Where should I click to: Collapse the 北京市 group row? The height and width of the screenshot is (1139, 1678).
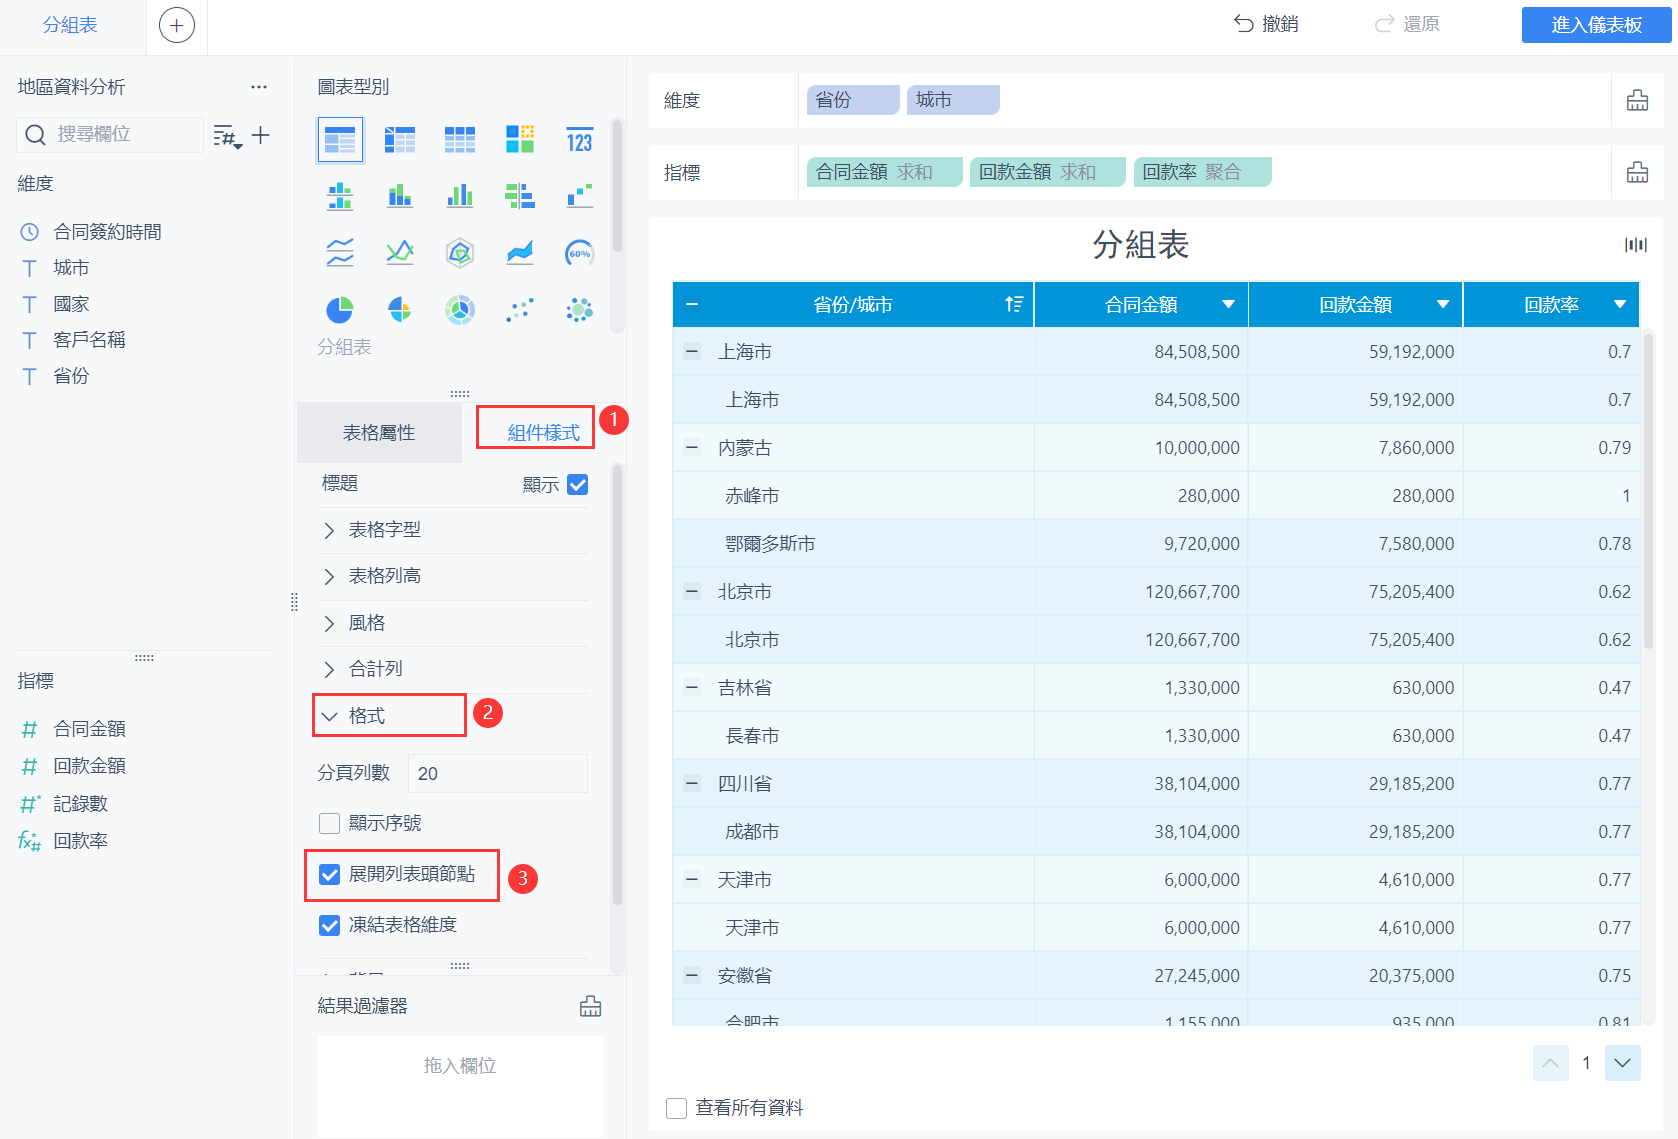[x=692, y=591]
